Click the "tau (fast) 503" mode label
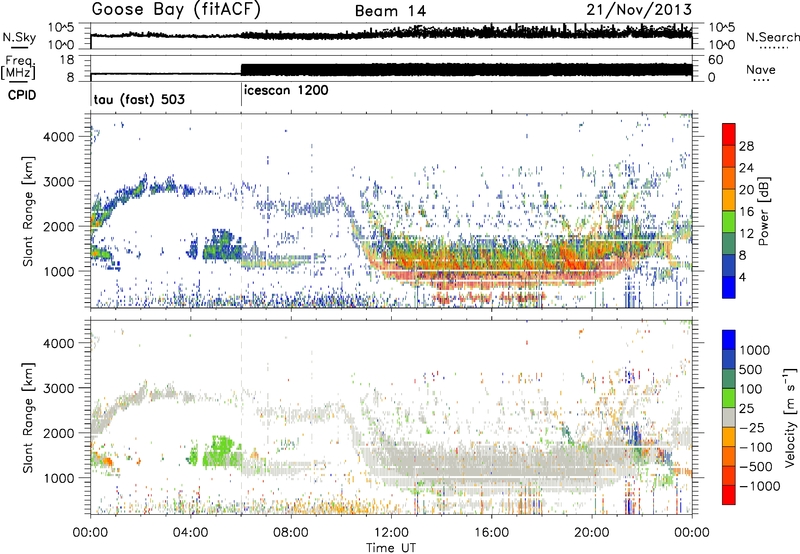This screenshot has height=554, width=800. pos(139,99)
